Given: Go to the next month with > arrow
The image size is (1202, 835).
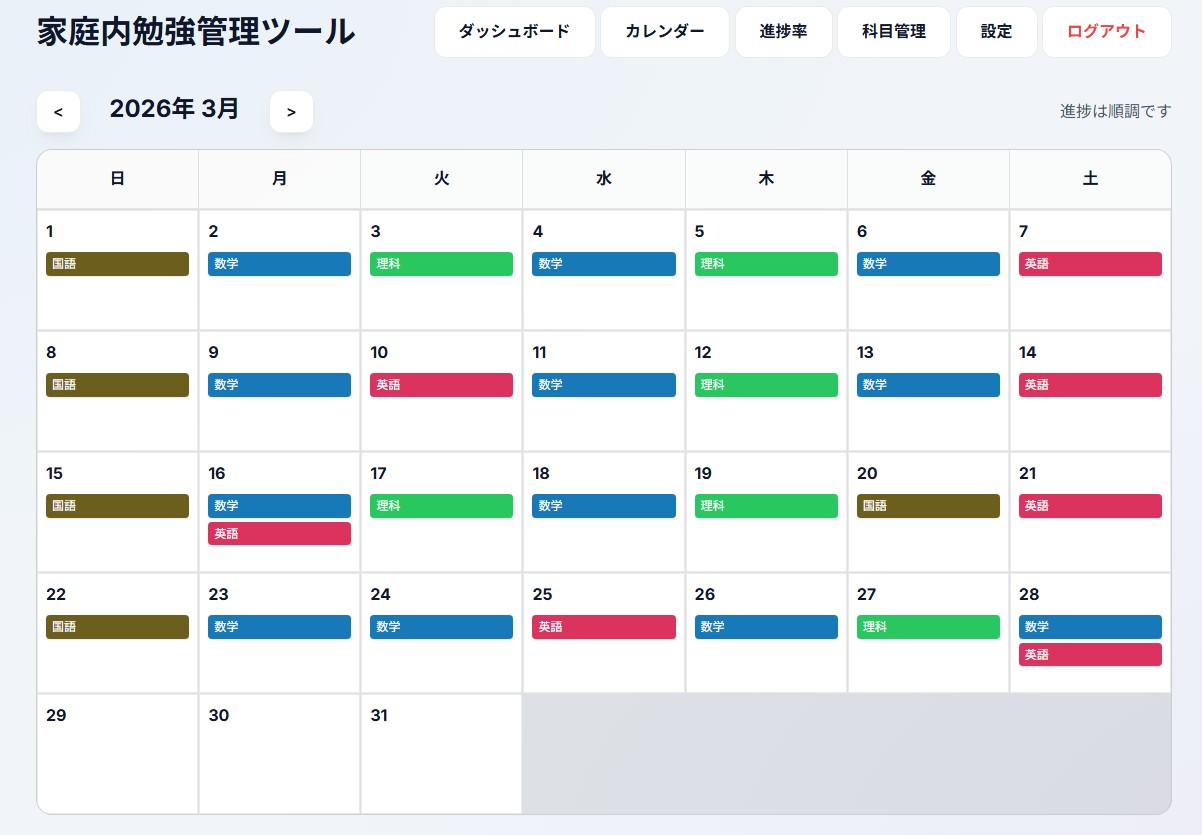Looking at the screenshot, I should [x=291, y=112].
